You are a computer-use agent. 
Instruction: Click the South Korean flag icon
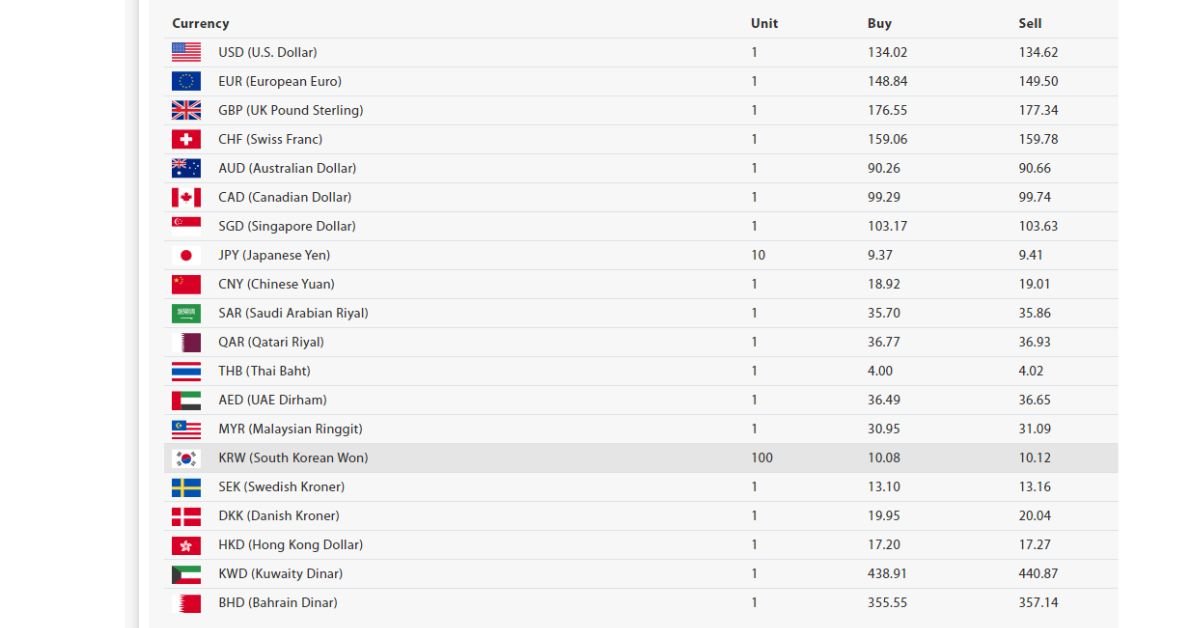(x=186, y=458)
